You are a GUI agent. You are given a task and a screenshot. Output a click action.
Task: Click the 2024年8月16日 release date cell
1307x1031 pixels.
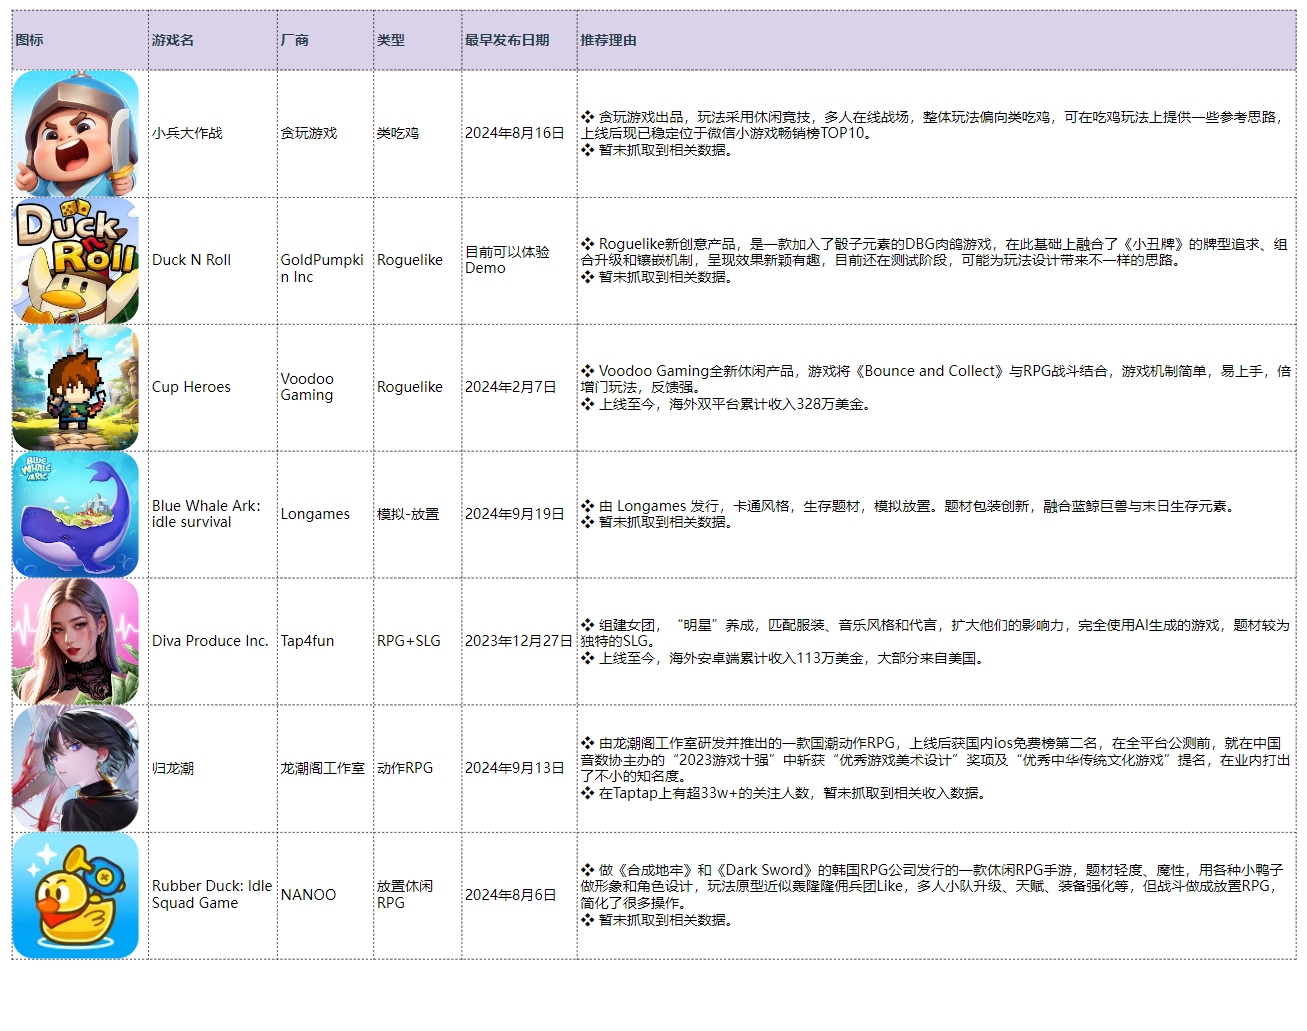515,133
